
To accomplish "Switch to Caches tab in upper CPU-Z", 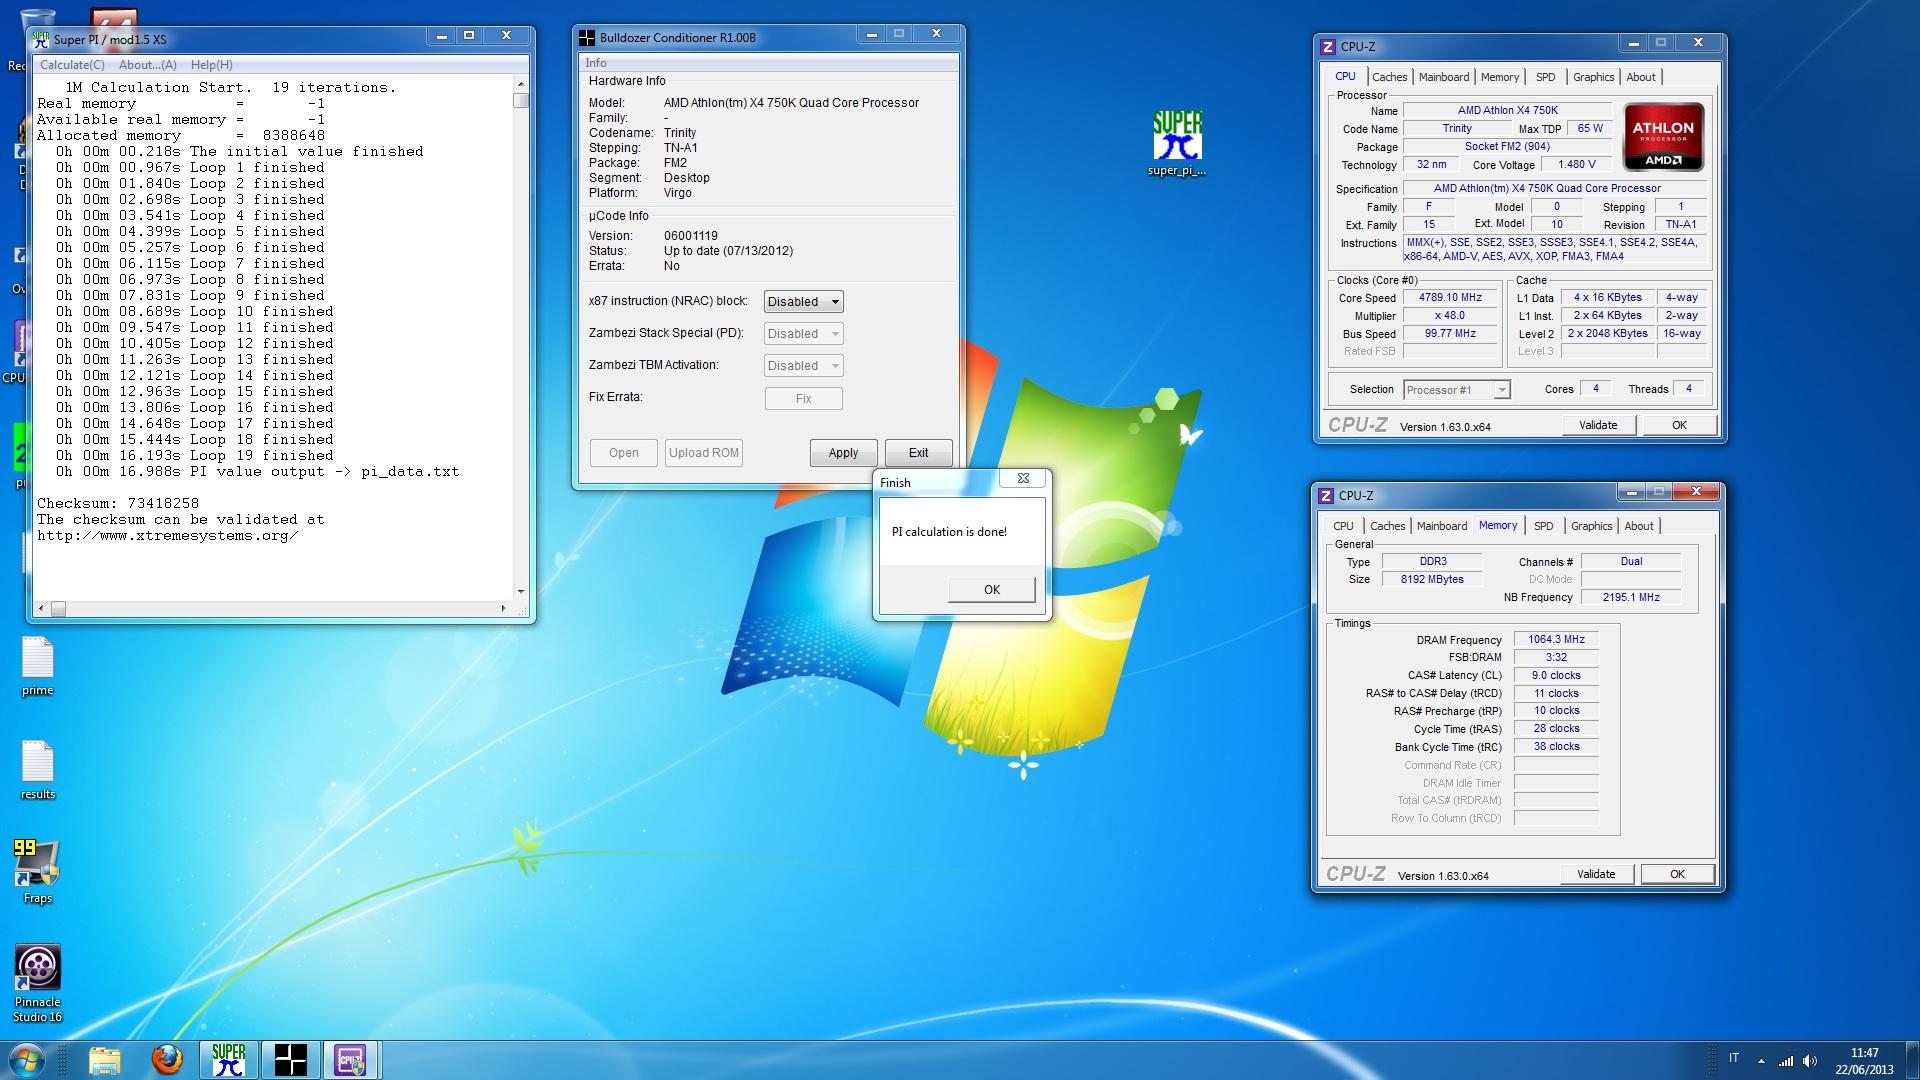I will (1389, 77).
